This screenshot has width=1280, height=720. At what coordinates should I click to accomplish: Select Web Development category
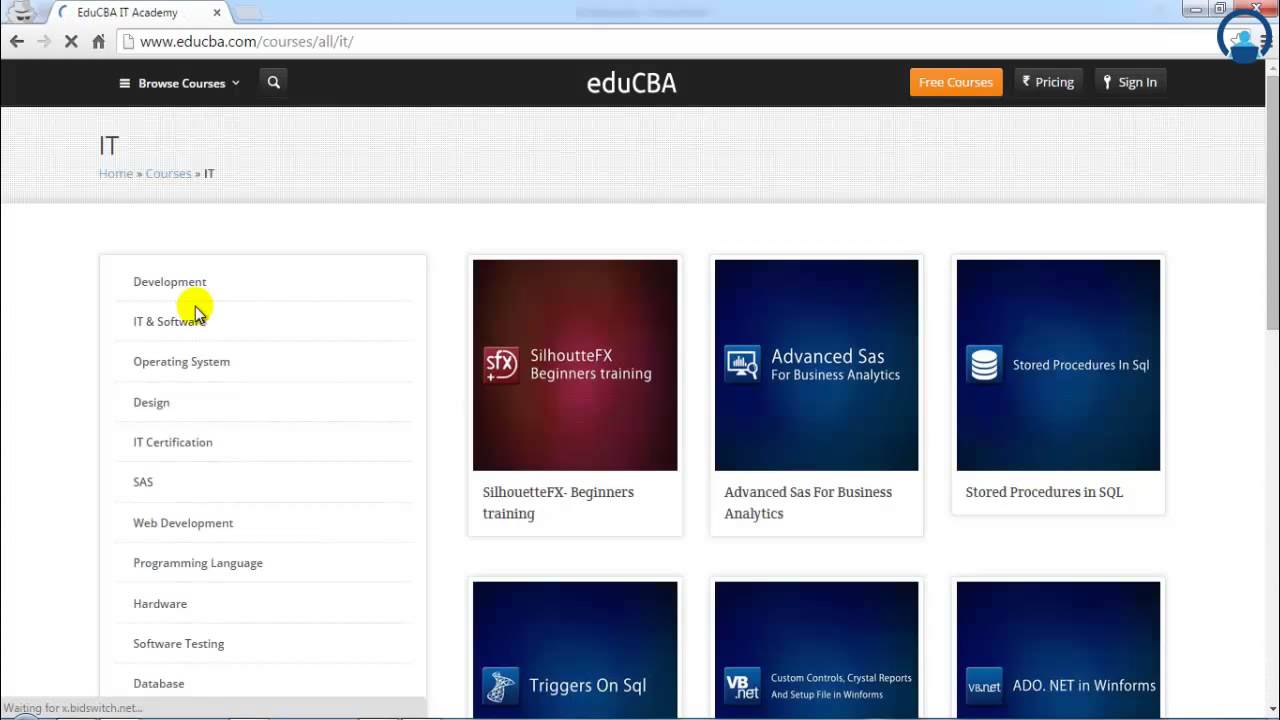coord(183,523)
